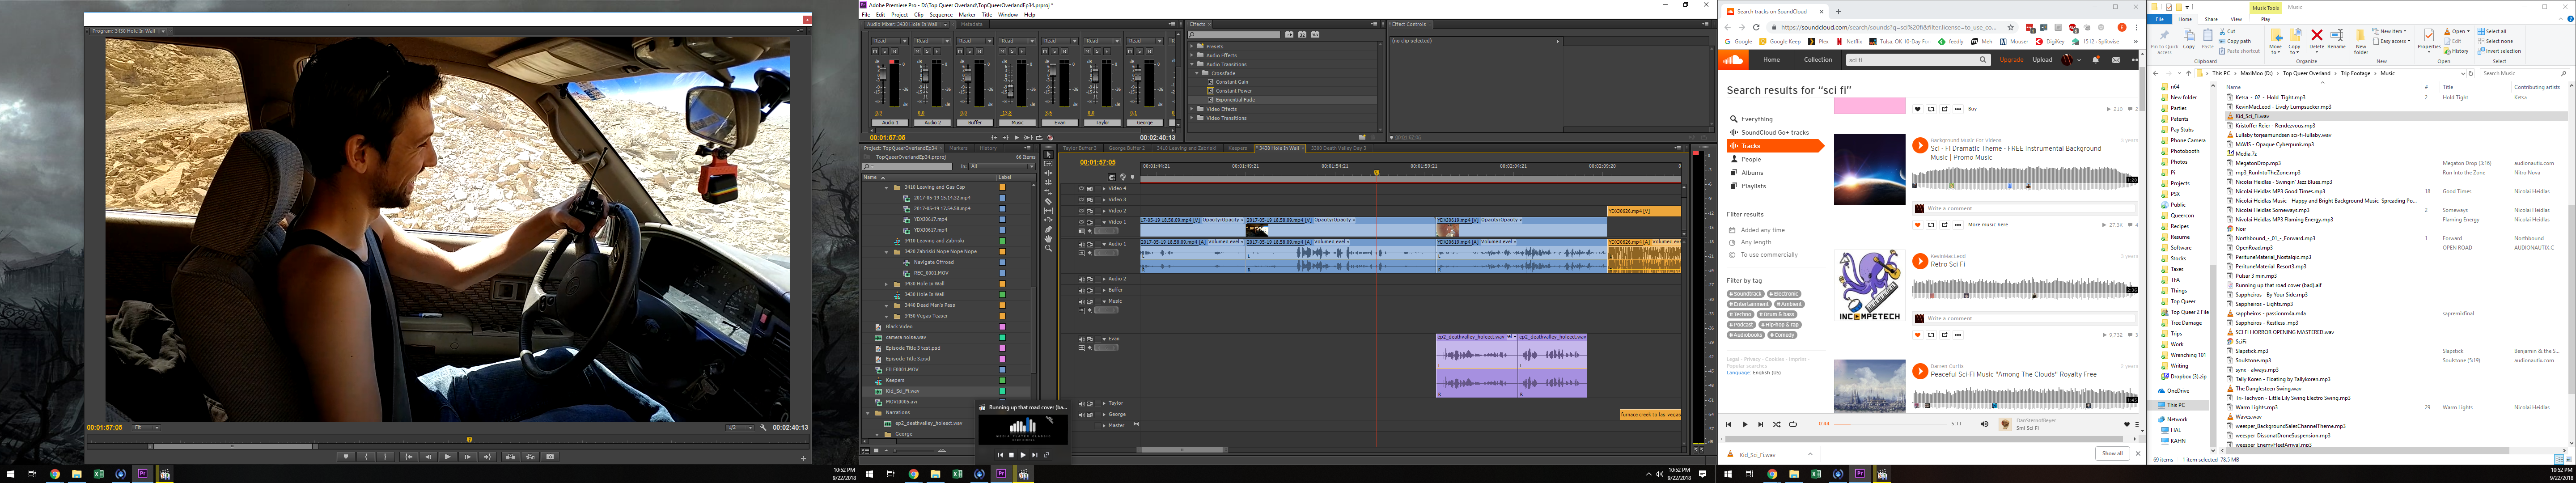
Task: Open the History tab in Premiere project panel
Action: [988, 148]
